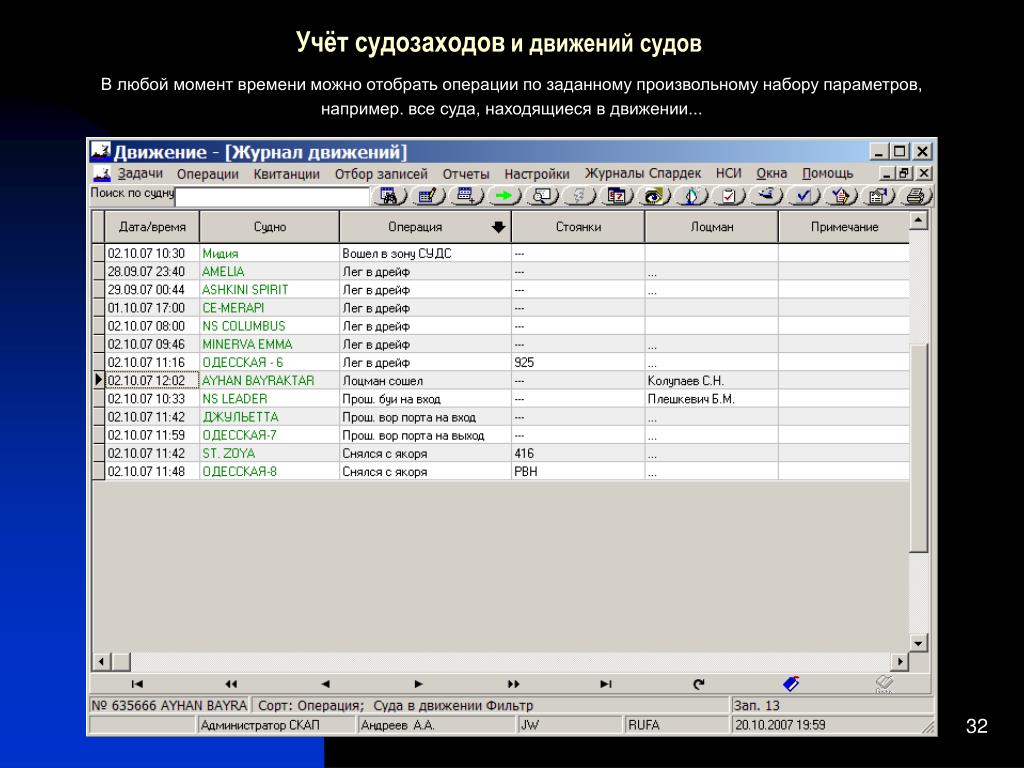Sort by the Лоцман column header
Image resolution: width=1024 pixels, height=768 pixels.
click(x=711, y=227)
